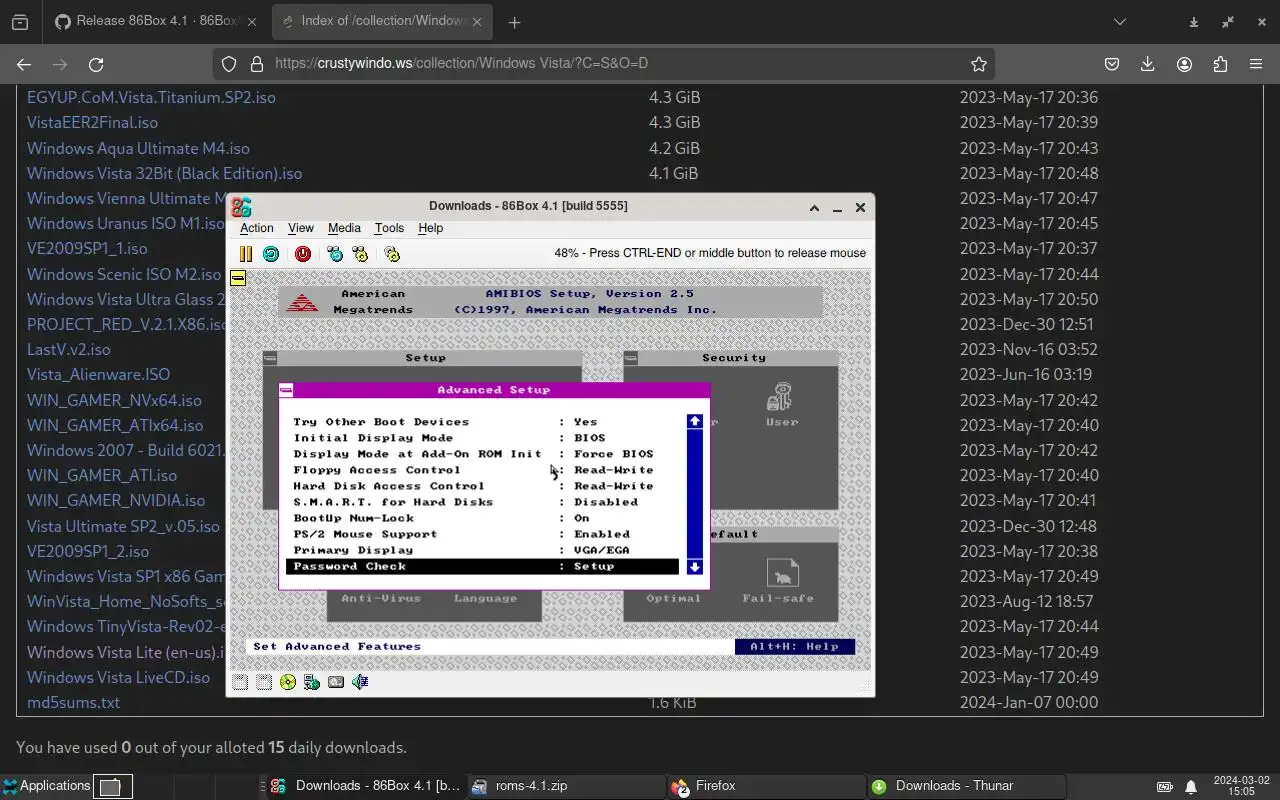Send Ctrl+Alt+Del via toolbar icon

(335, 254)
